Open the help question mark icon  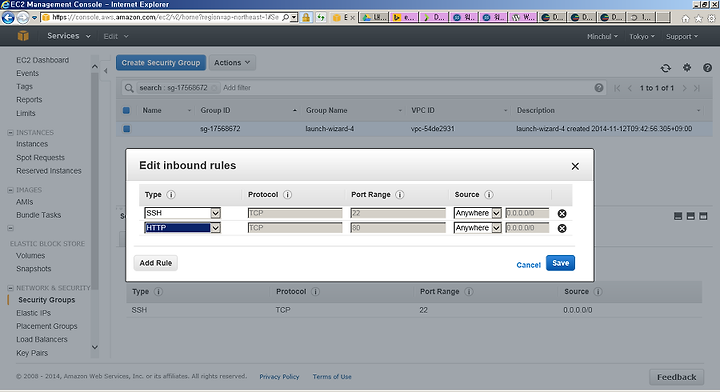707,67
